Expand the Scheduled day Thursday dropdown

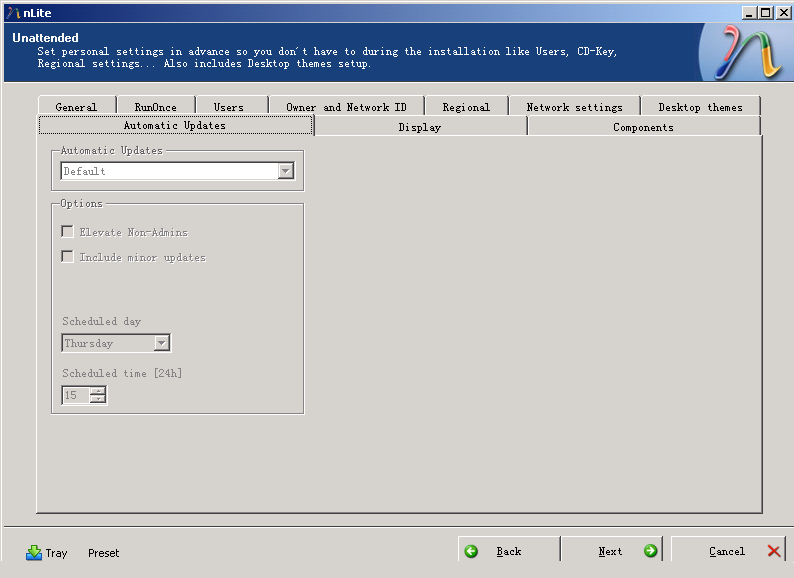(161, 343)
